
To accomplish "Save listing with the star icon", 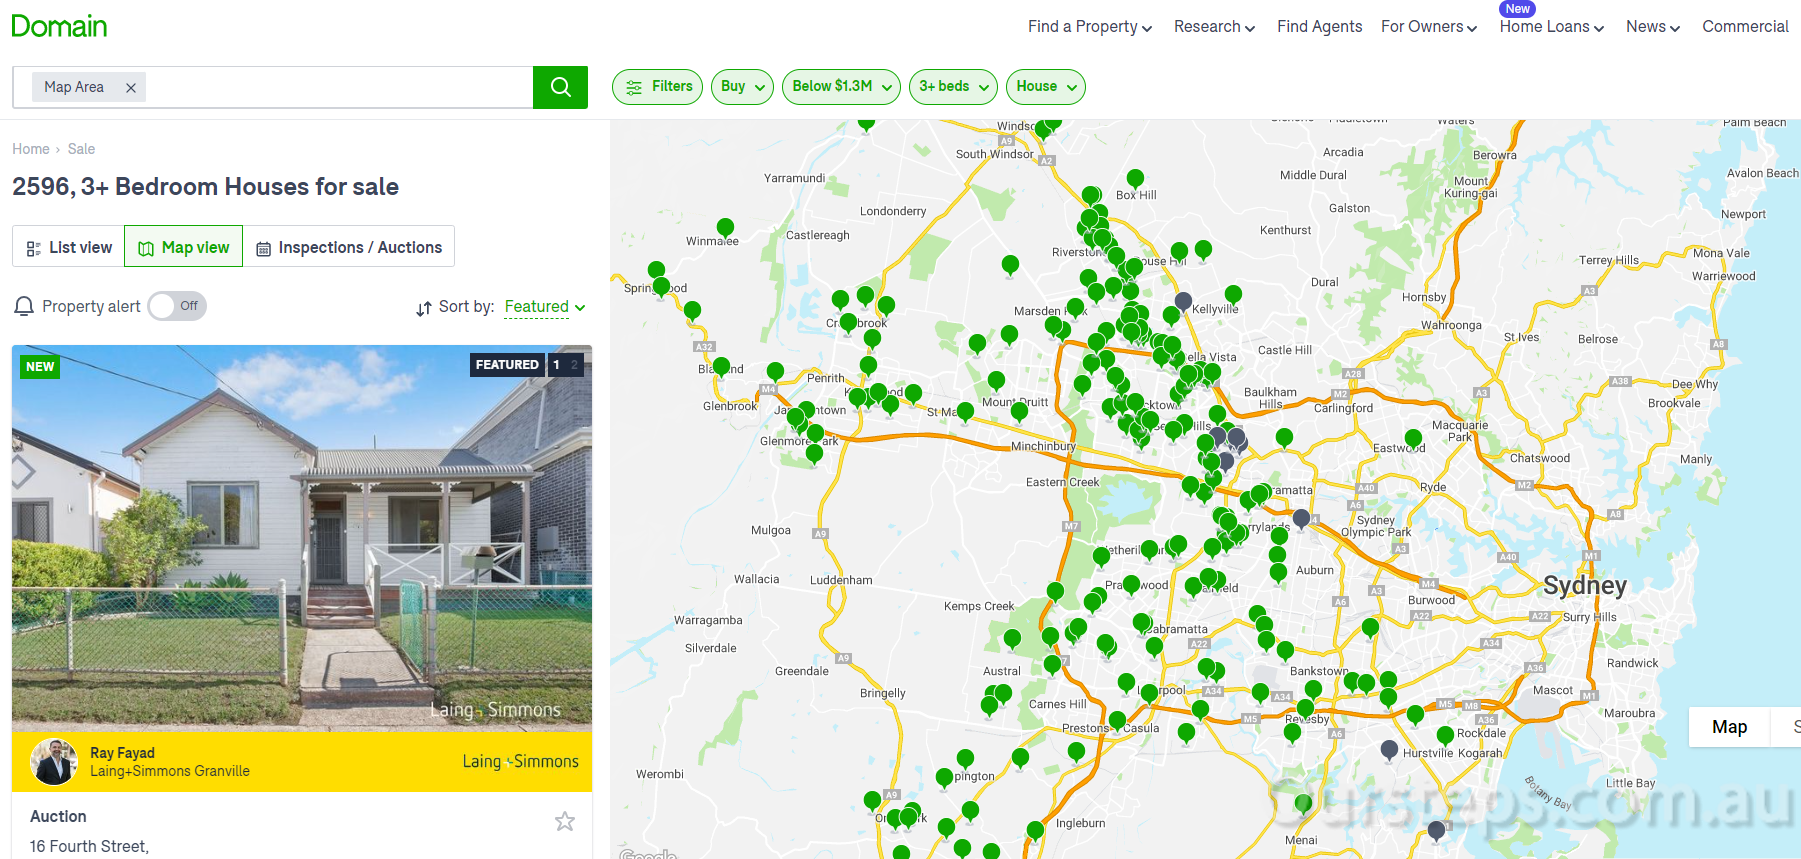I will (x=565, y=821).
